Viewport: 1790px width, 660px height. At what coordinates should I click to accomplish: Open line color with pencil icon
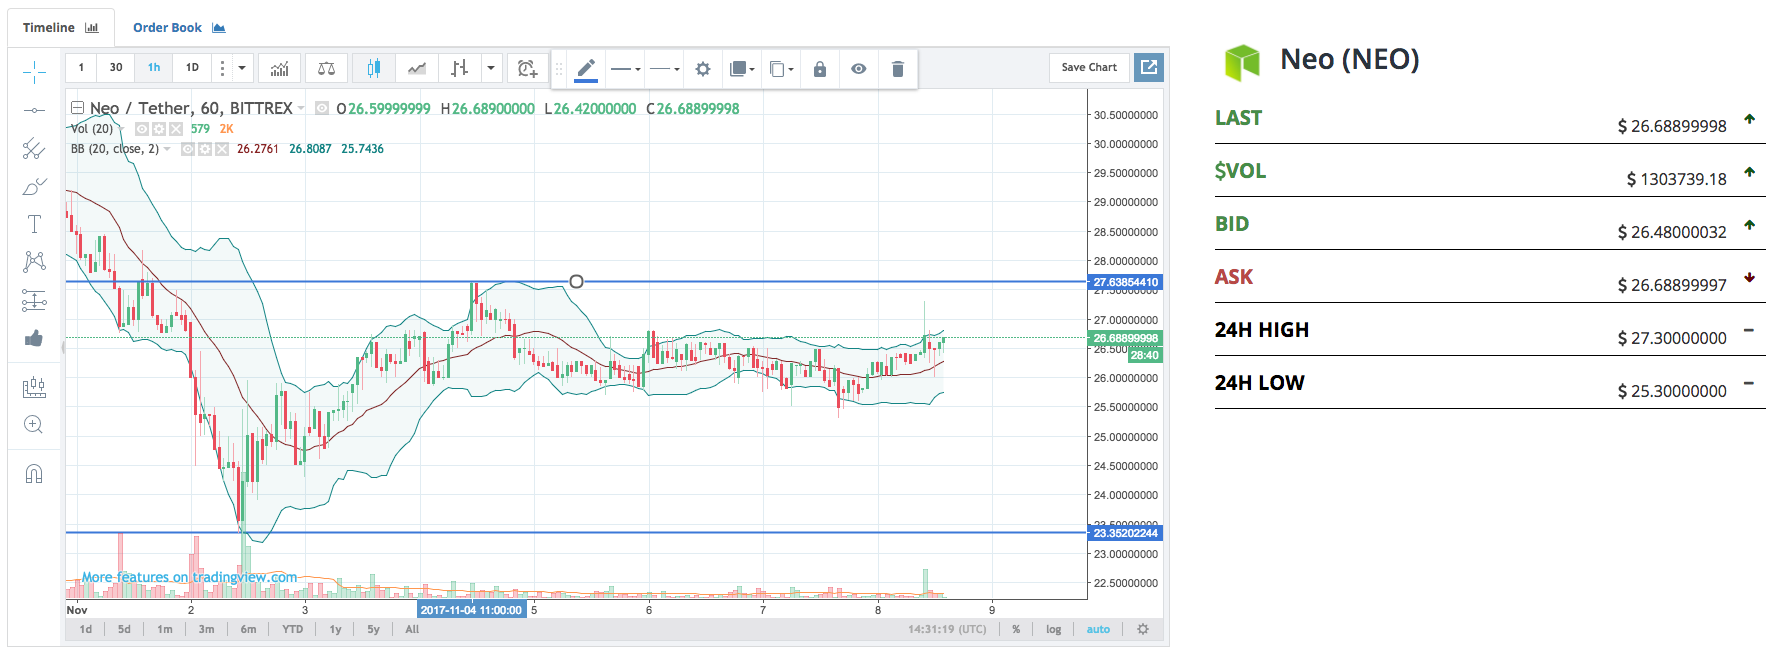pyautogui.click(x=586, y=69)
